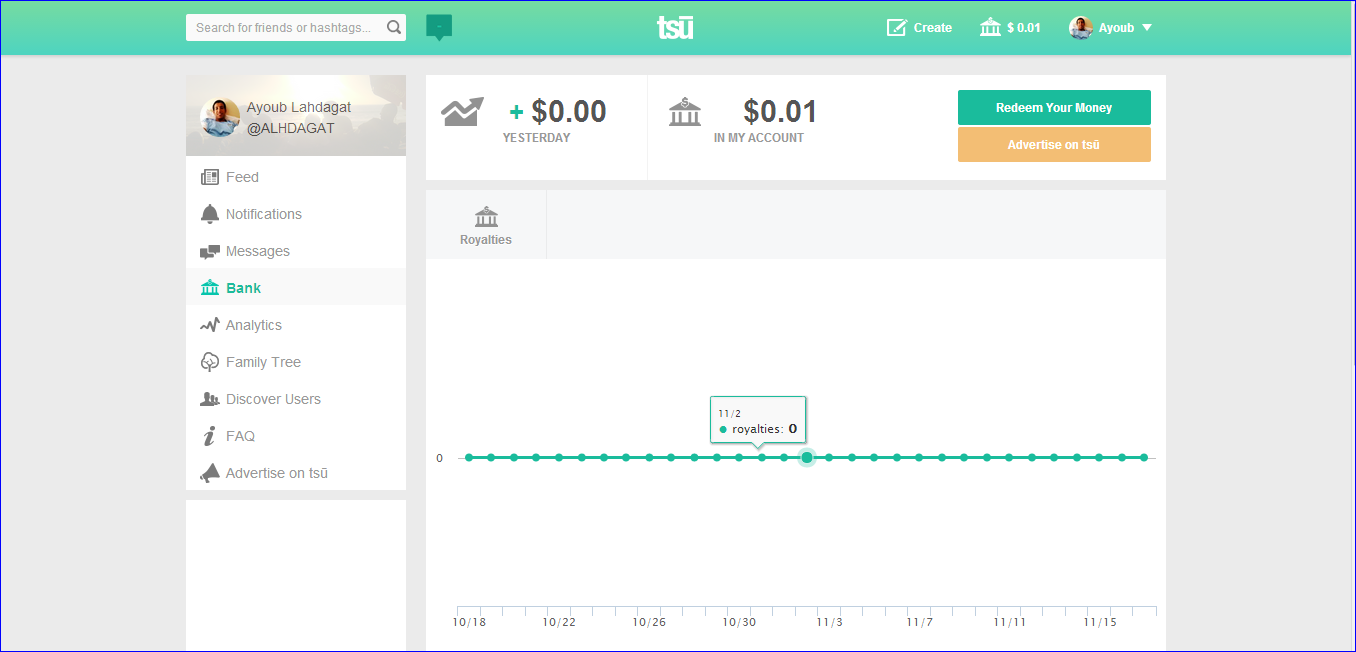Click the Create link in header
The height and width of the screenshot is (652, 1356).
pyautogui.click(x=933, y=28)
